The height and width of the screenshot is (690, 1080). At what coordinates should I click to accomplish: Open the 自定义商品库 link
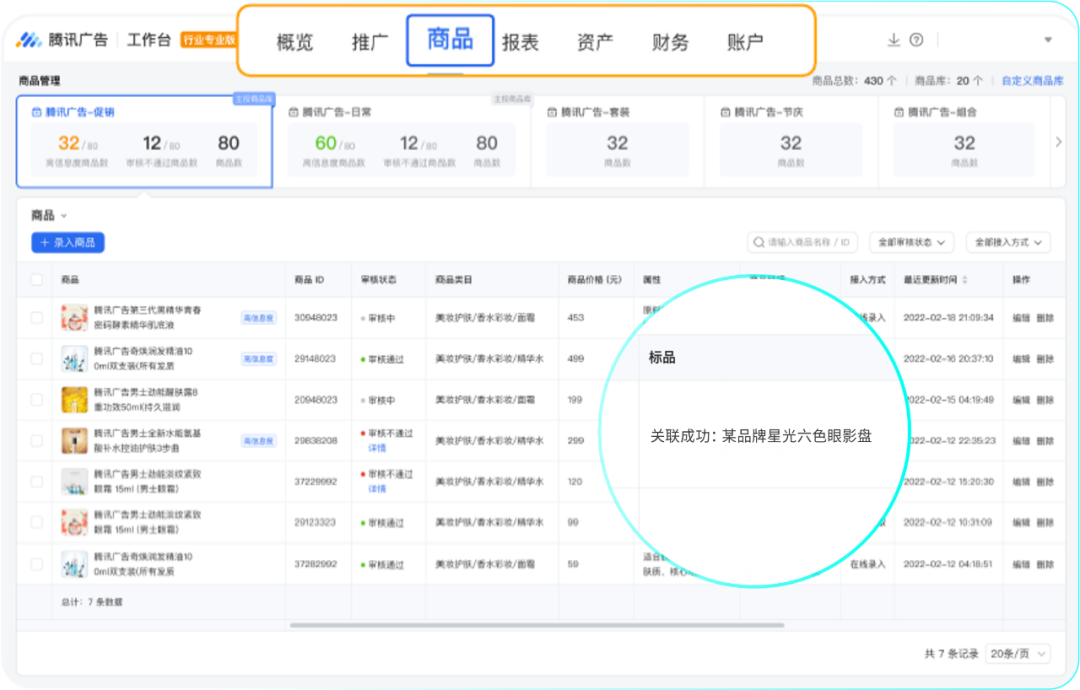pos(1032,81)
